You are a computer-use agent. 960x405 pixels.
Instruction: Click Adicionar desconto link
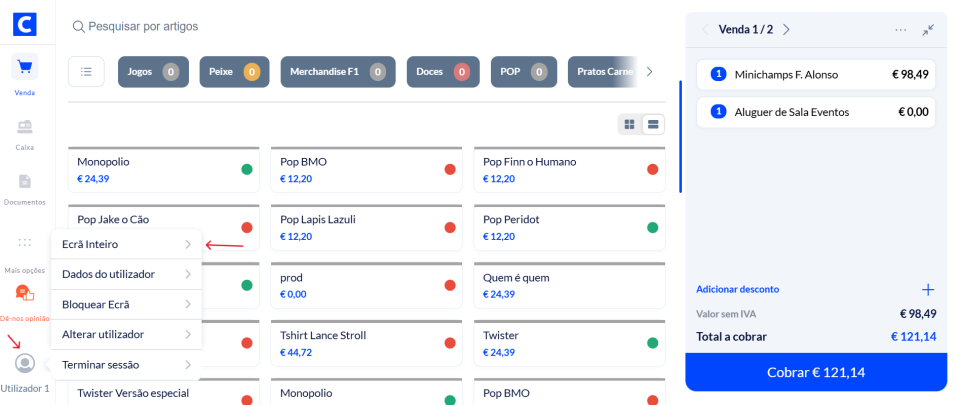pos(737,290)
